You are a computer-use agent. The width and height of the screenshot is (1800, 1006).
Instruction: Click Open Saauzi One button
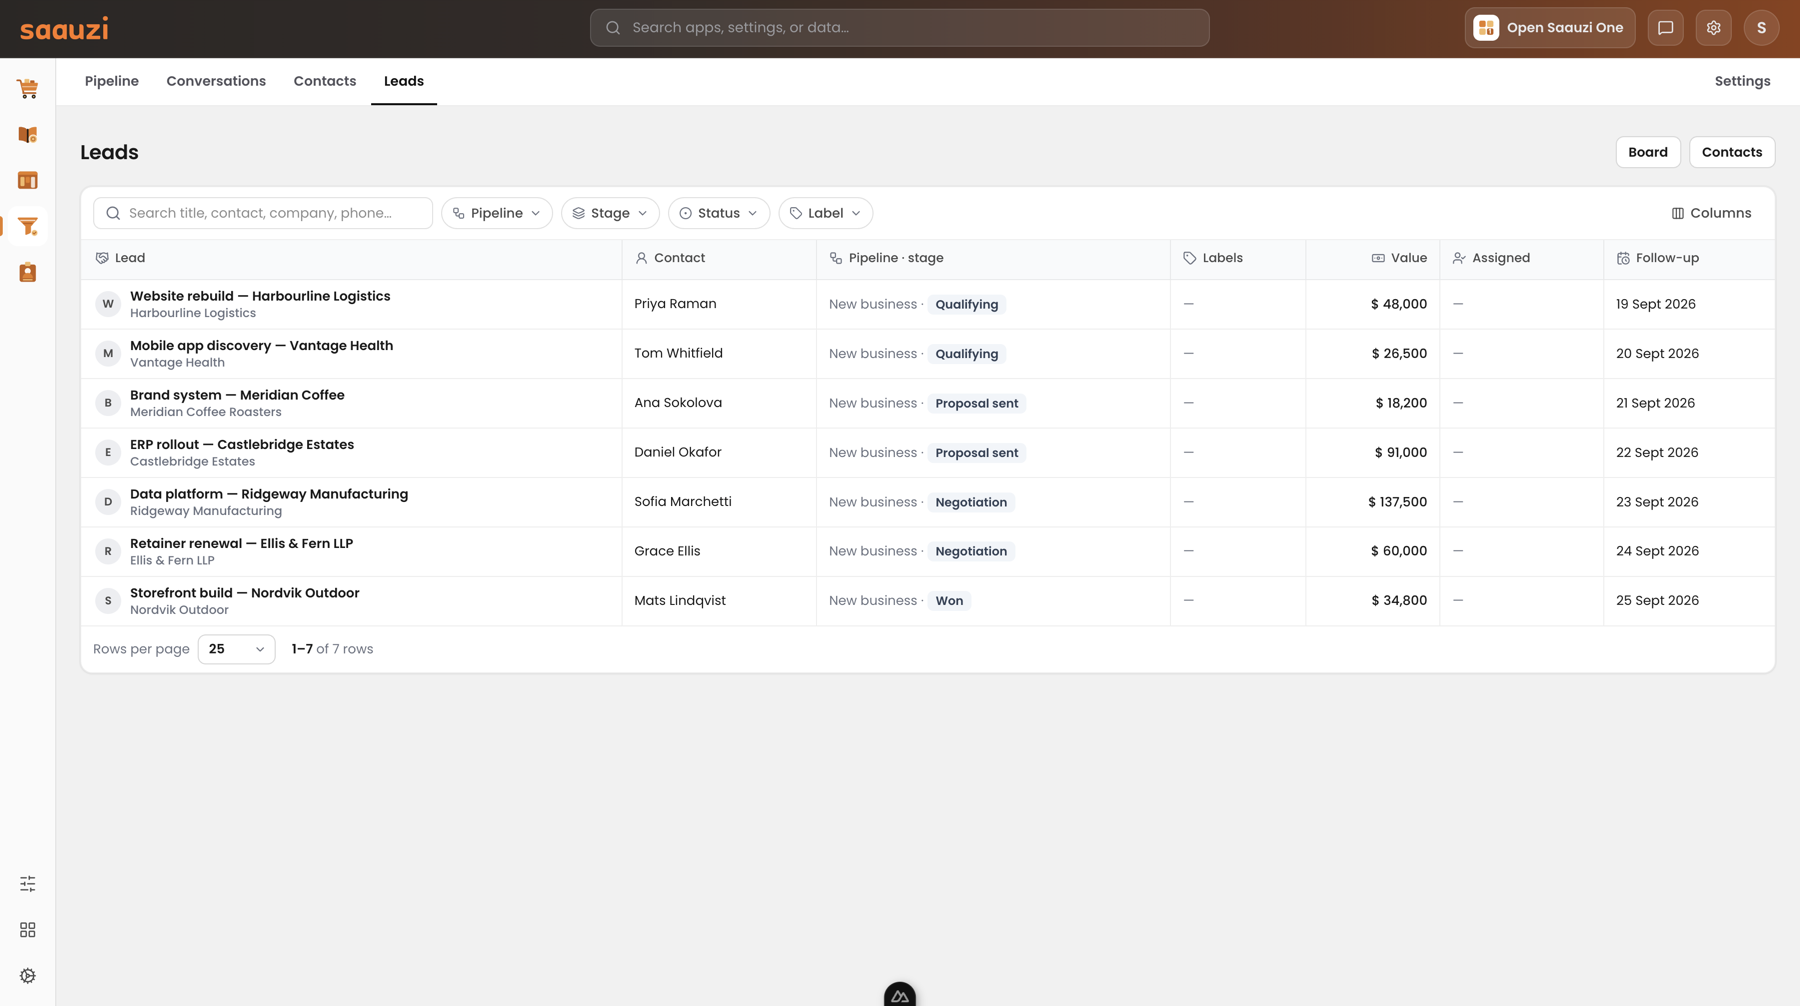1550,28
